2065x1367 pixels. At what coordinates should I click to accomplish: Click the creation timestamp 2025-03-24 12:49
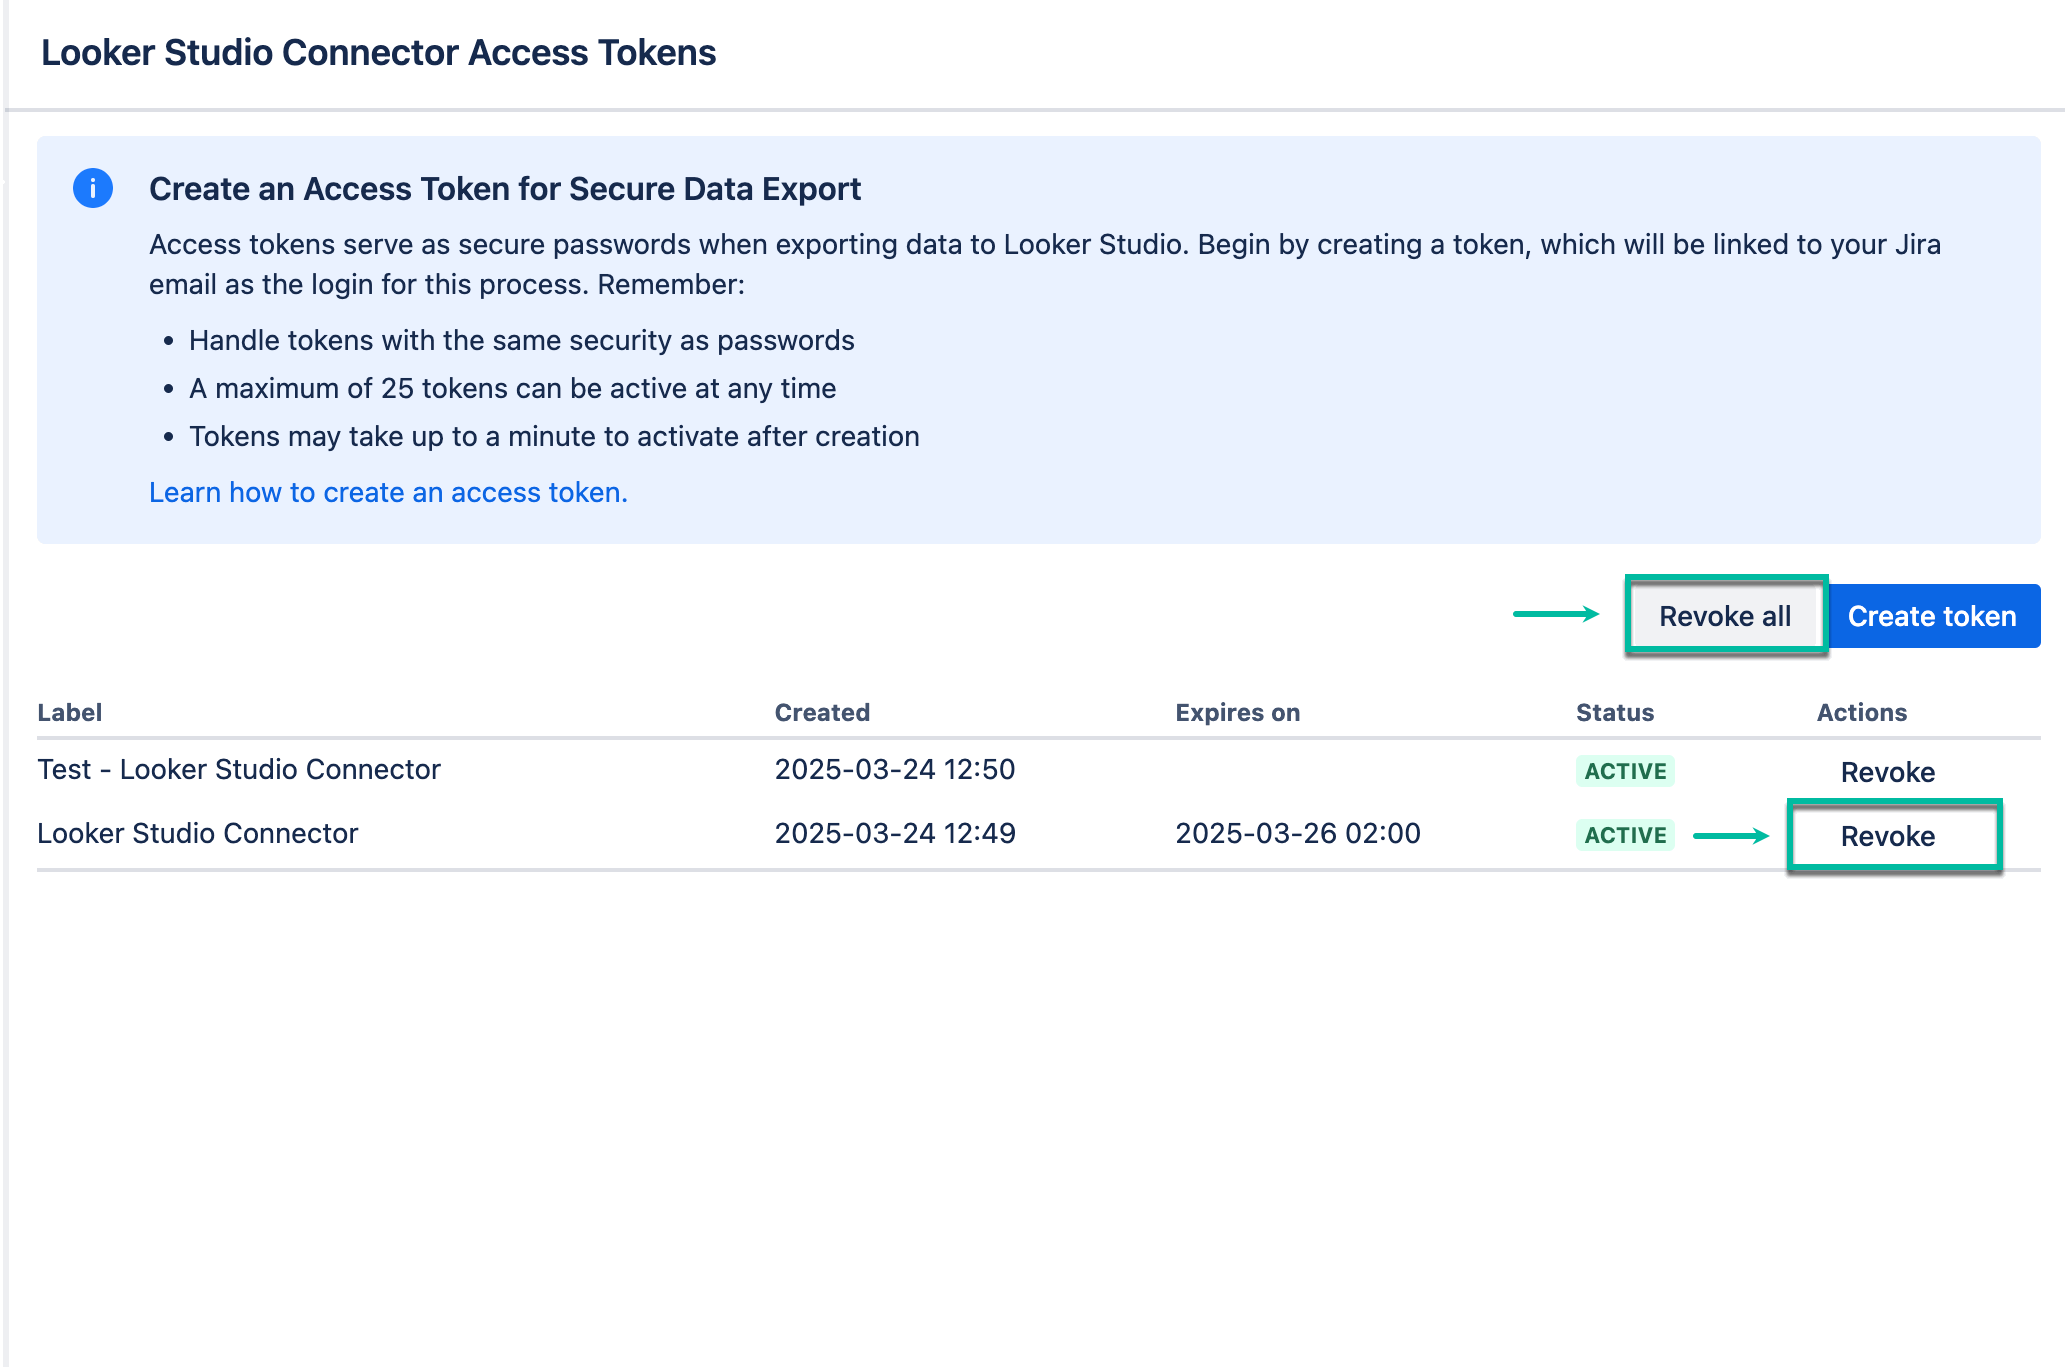click(x=895, y=833)
